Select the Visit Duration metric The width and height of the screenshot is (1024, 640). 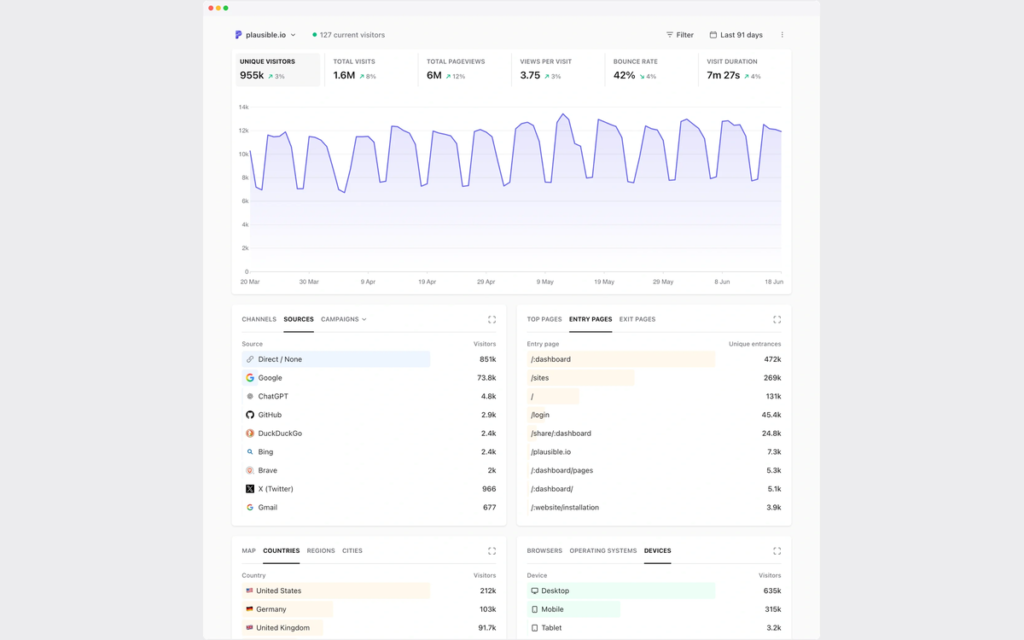click(x=743, y=69)
